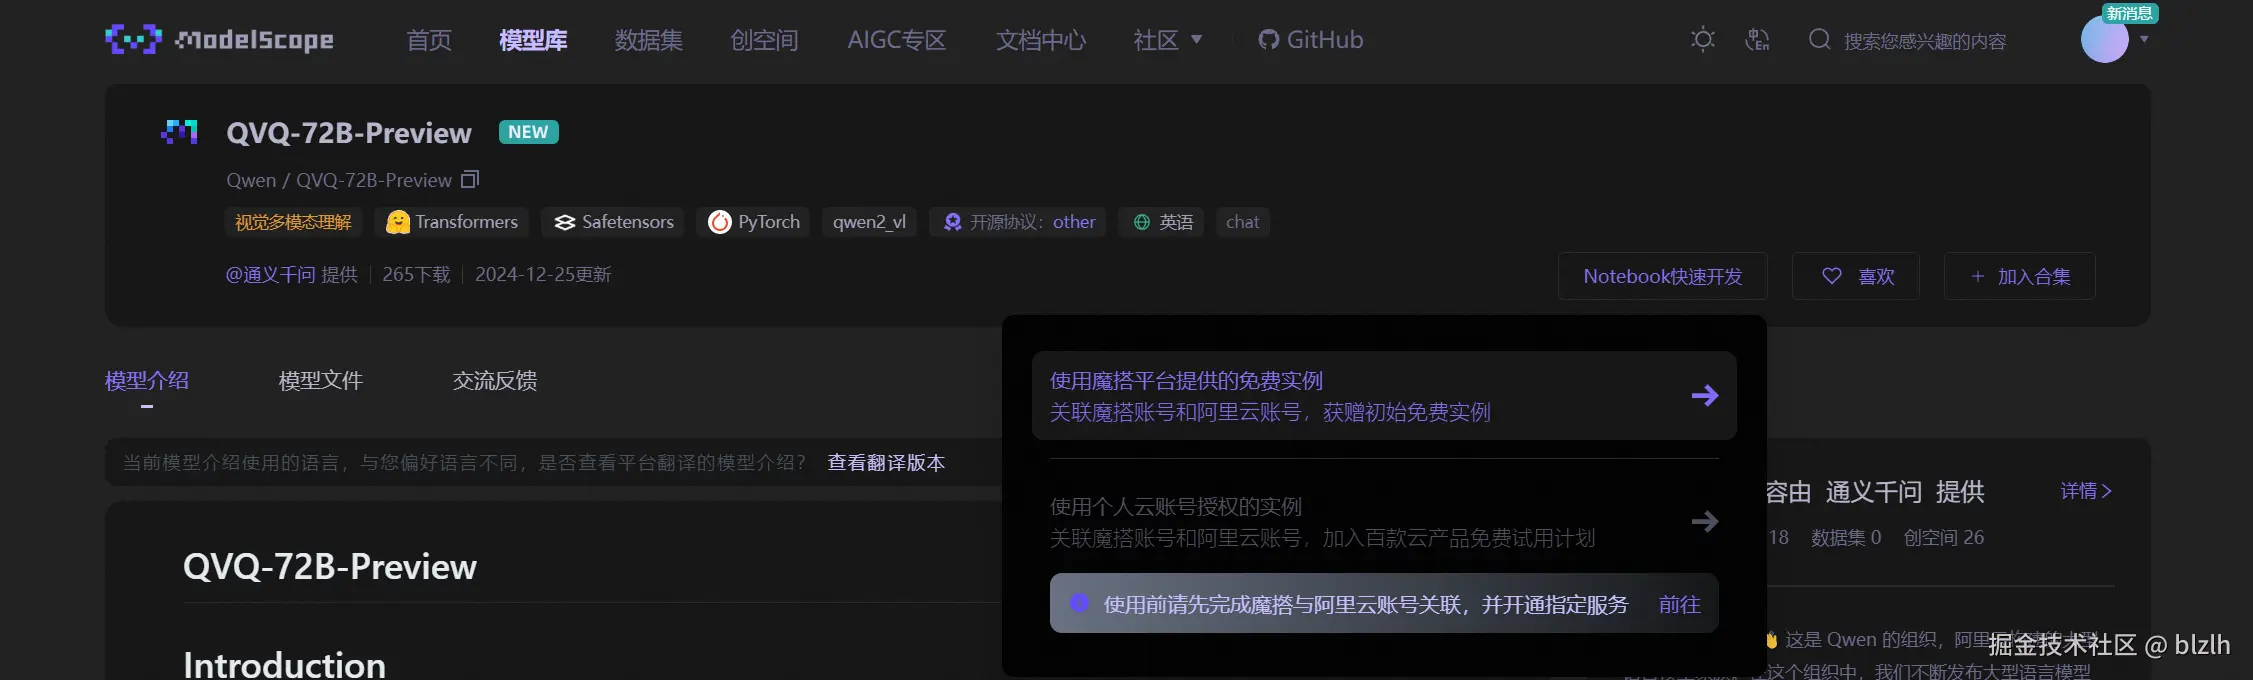Click the Safetensors tag
Viewport: 2253px width, 680px height.
[613, 222]
